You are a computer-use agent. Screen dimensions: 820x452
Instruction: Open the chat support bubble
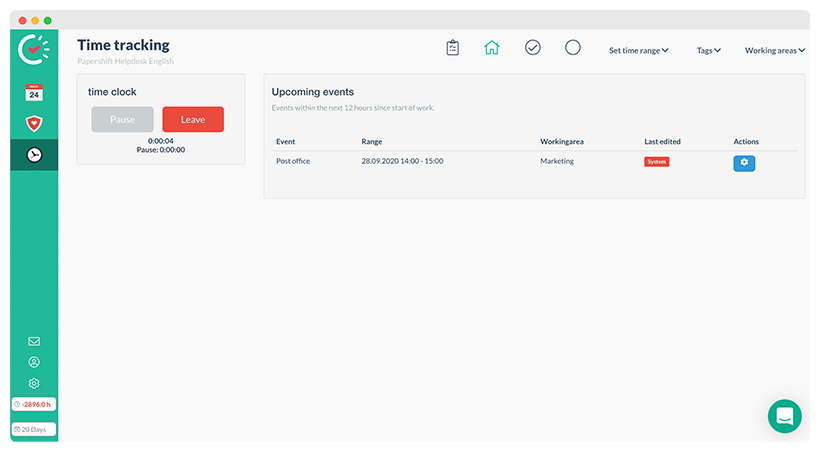[x=784, y=416]
